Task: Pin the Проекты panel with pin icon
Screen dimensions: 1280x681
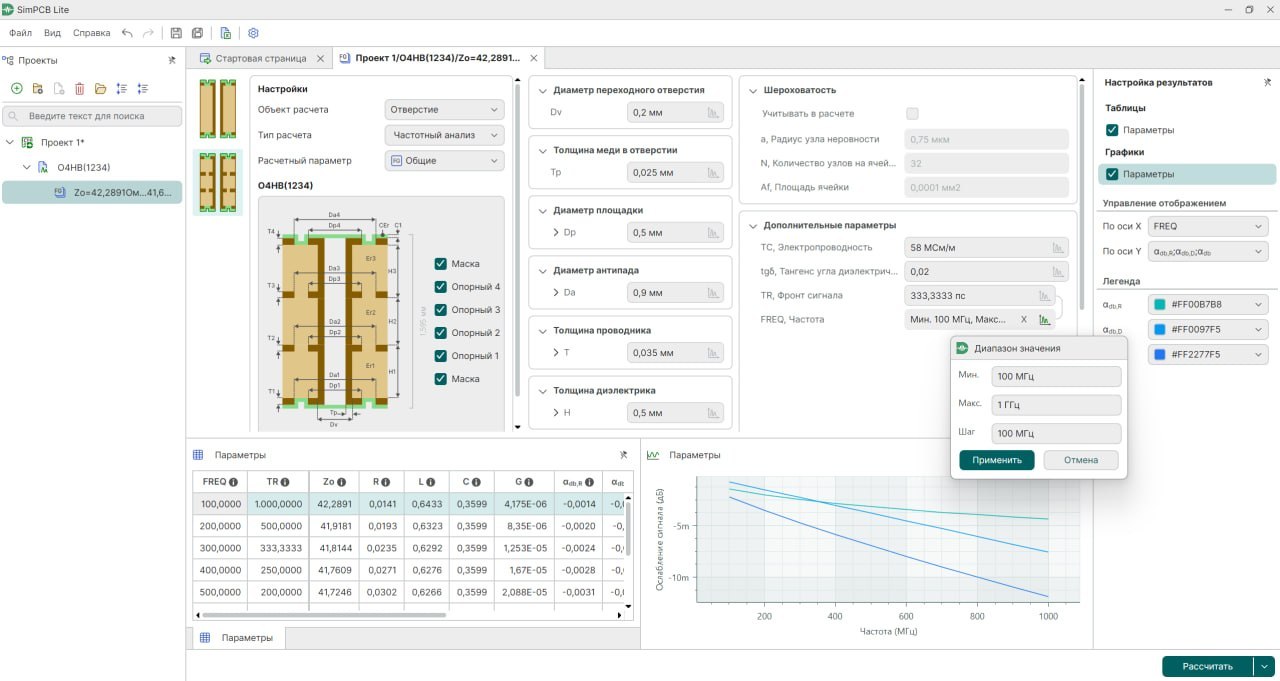Action: point(172,60)
